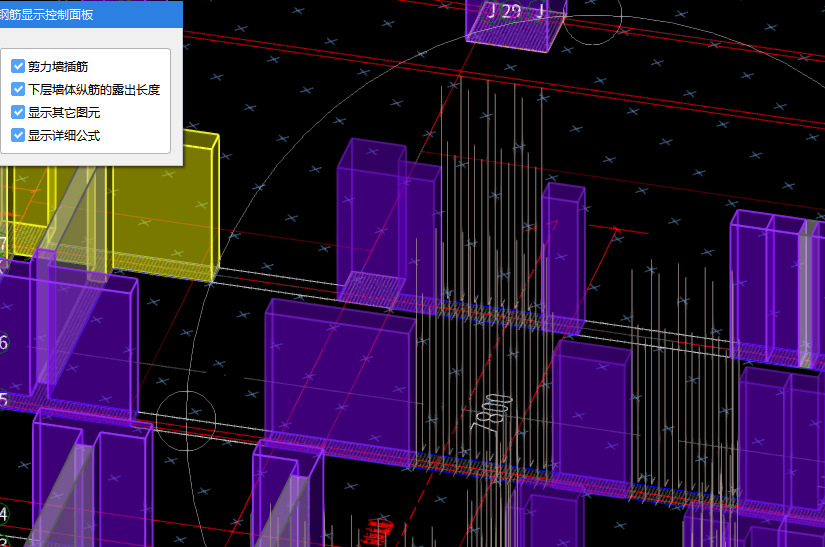Screen dimensions: 825x547
Task: Uncheck the 剪力墙插筋 checkbox
Action: 18,66
